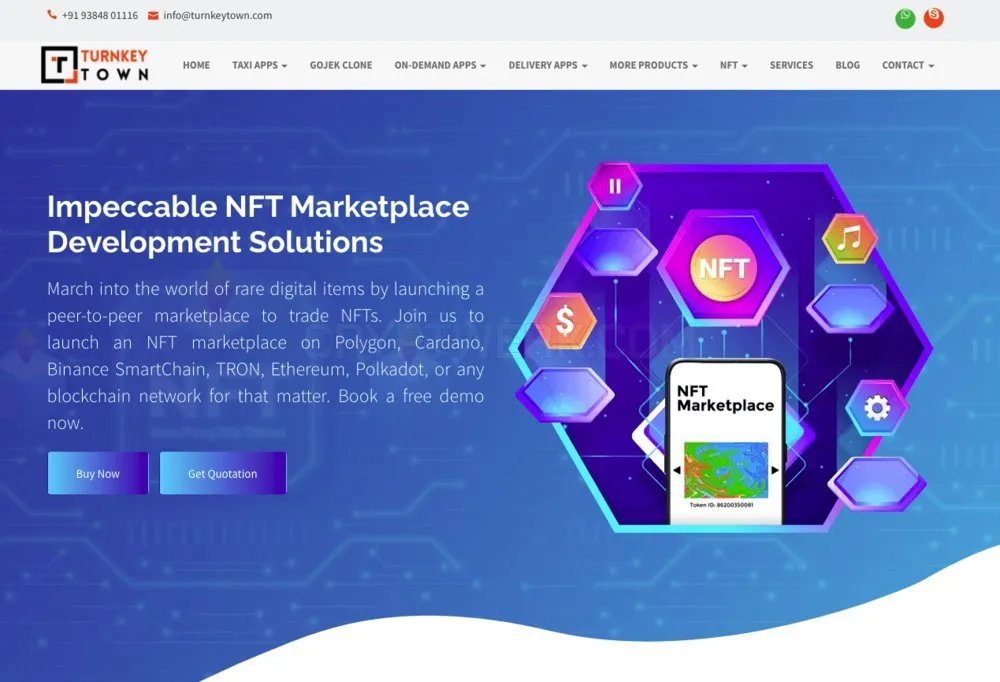Click the Get Quotation button
The width and height of the screenshot is (1000, 682).
223,473
